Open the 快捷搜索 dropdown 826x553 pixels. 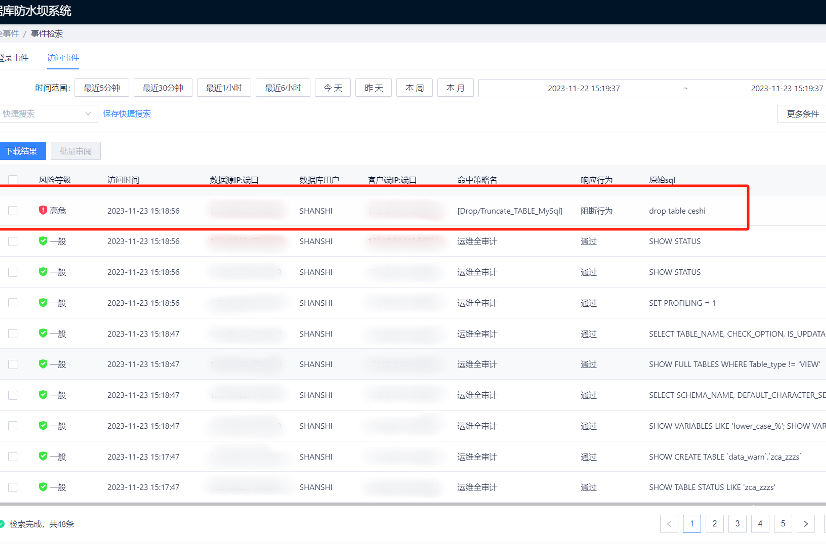(47, 114)
